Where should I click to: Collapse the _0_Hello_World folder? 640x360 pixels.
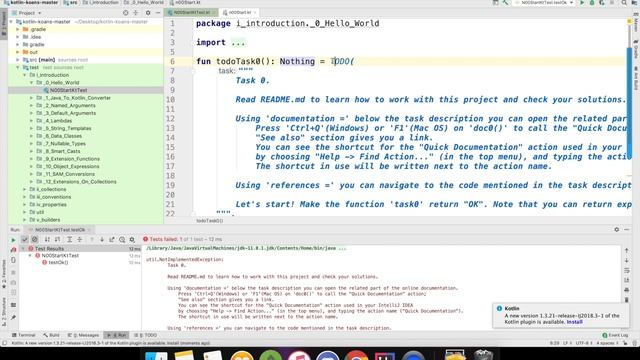pos(31,83)
